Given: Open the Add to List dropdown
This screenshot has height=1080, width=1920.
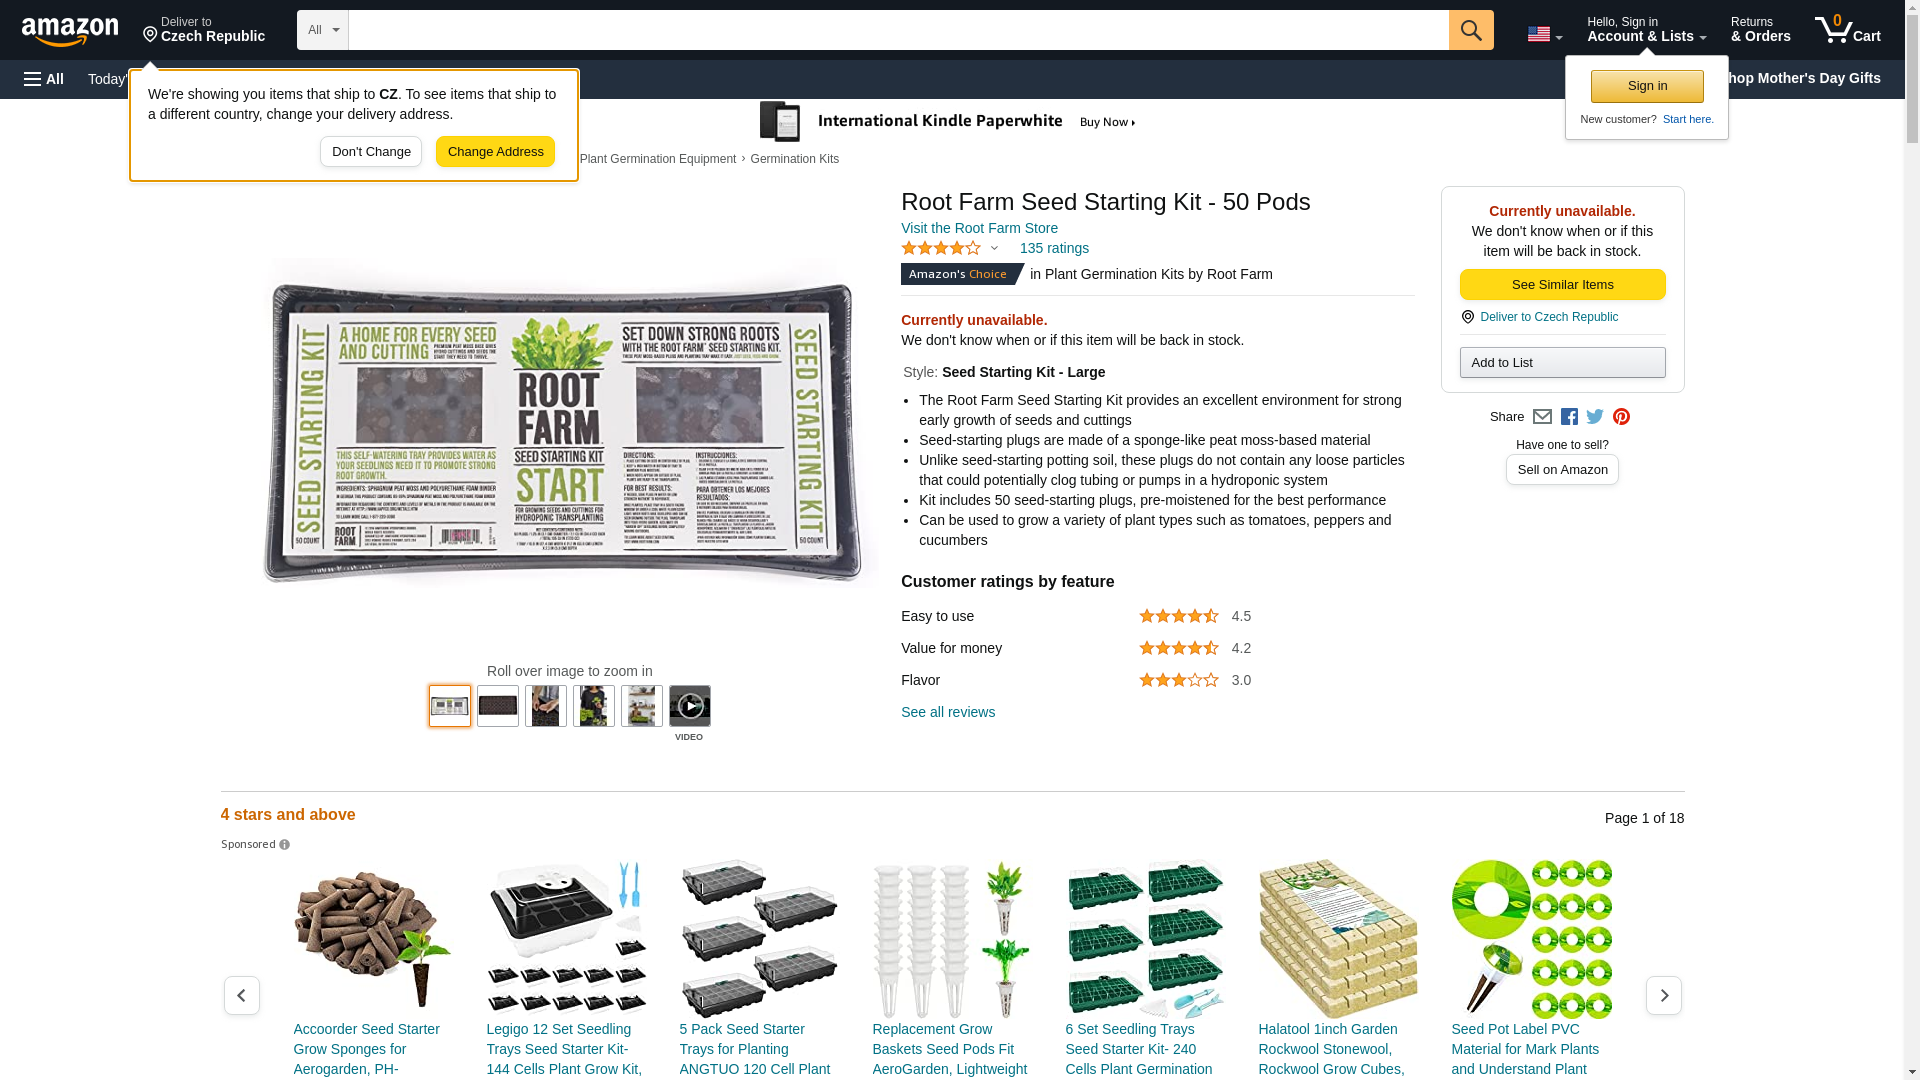Looking at the screenshot, I should click(1562, 362).
